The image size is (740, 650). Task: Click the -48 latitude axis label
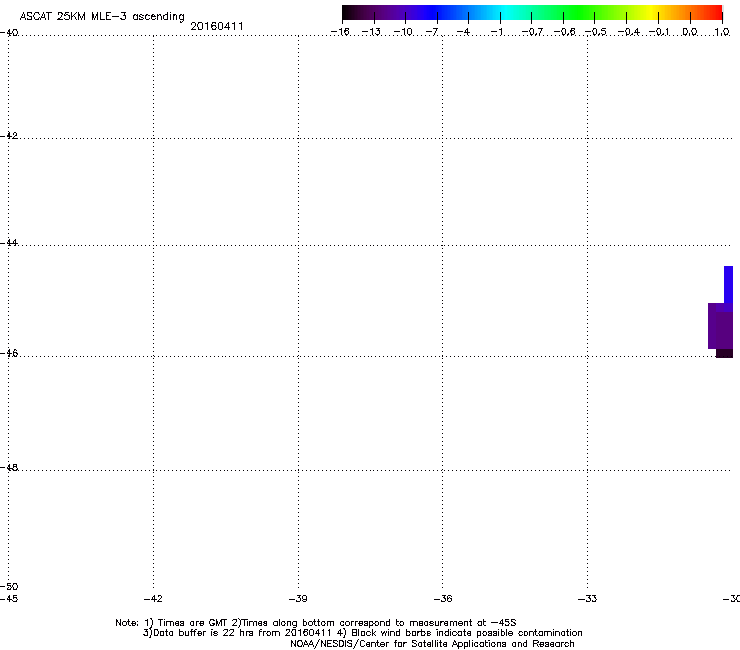(x=9, y=467)
